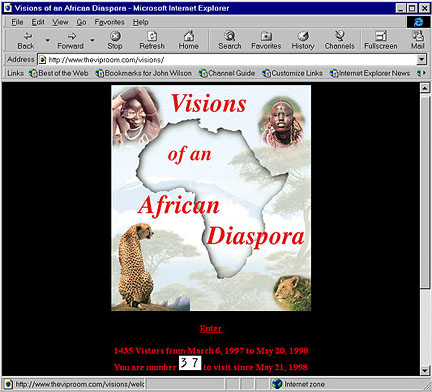Show more Links bar items arrow
The height and width of the screenshot is (392, 432).
(424, 73)
